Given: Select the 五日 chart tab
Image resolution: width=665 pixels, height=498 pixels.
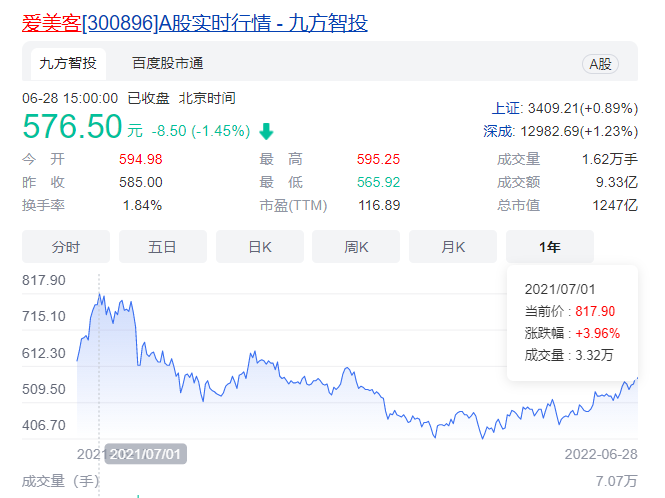Looking at the screenshot, I should click(x=162, y=246).
